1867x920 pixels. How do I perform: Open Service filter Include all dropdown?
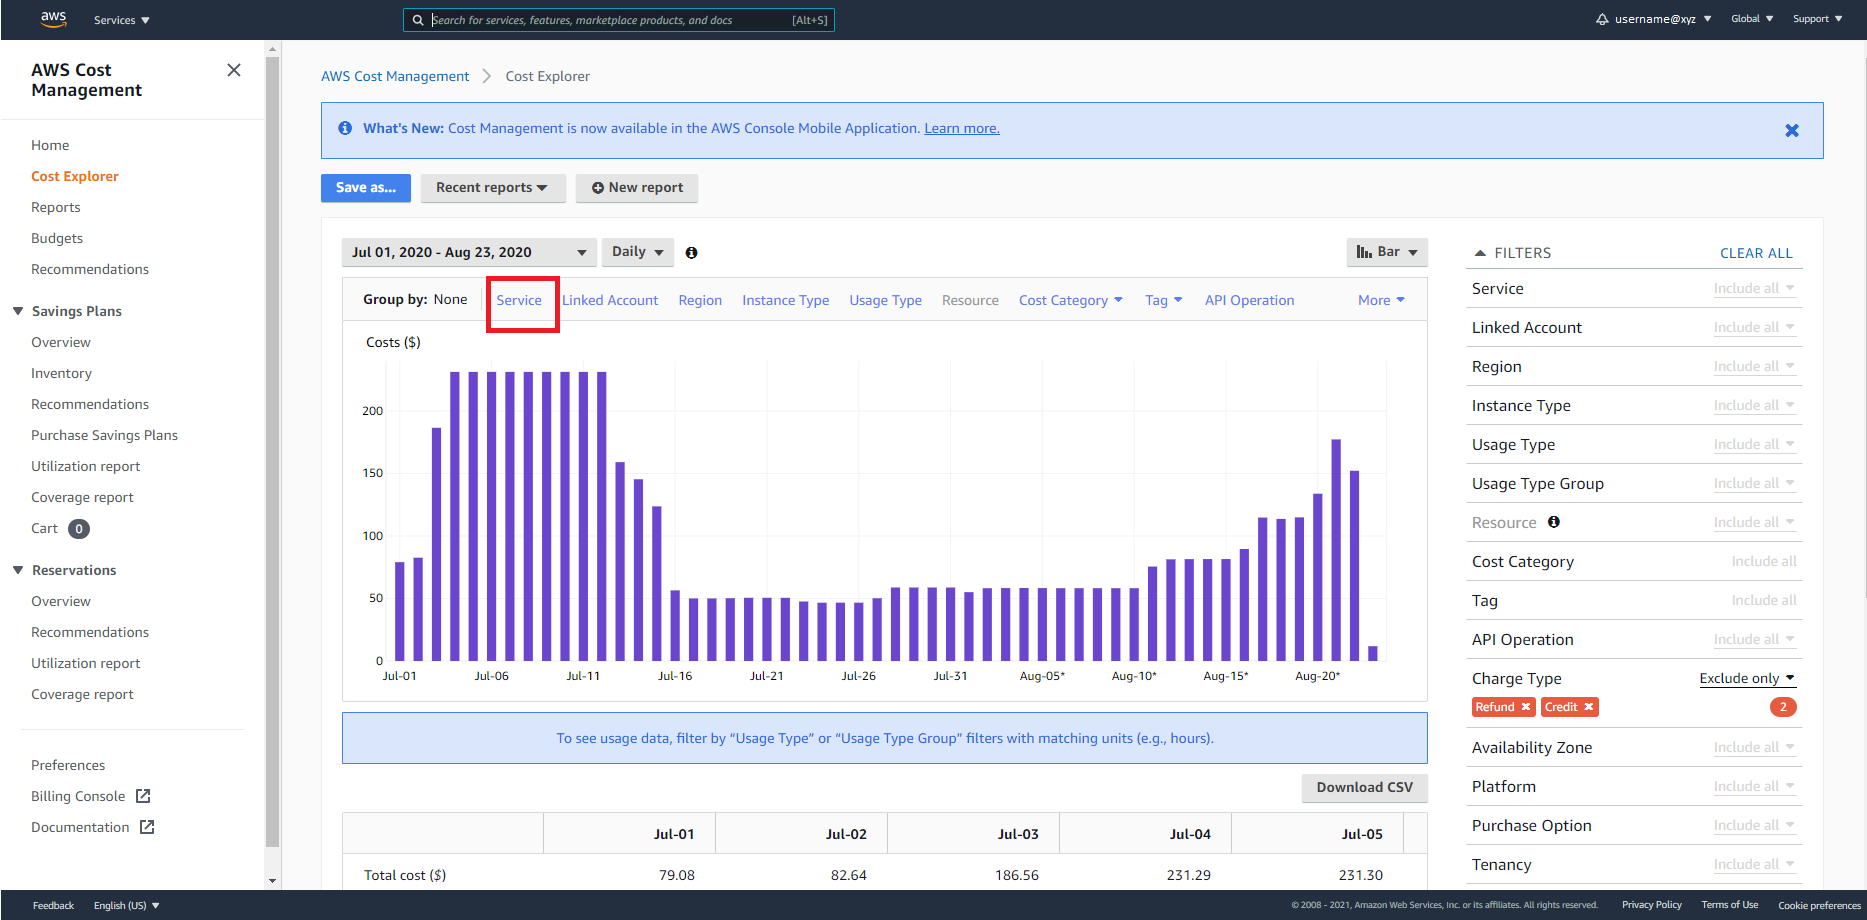(x=1755, y=288)
